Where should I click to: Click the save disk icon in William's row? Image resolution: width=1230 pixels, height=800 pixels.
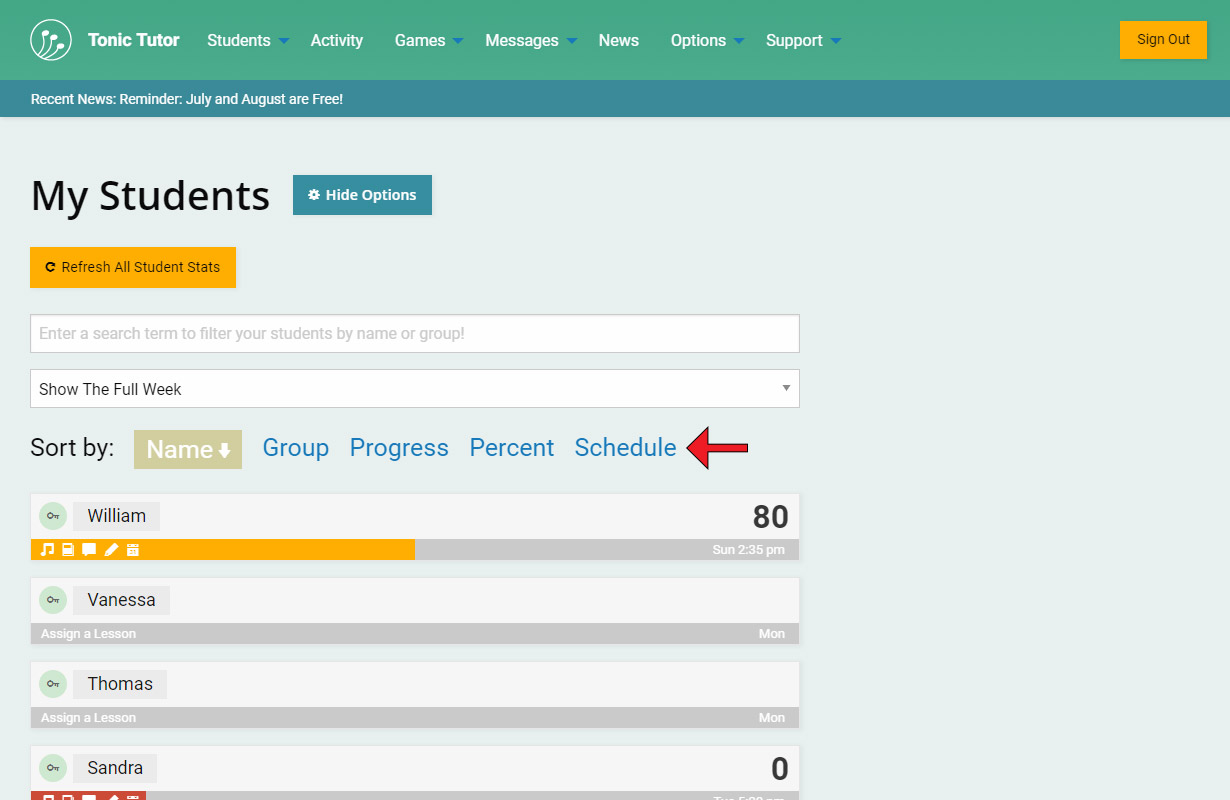pyautogui.click(x=68, y=550)
